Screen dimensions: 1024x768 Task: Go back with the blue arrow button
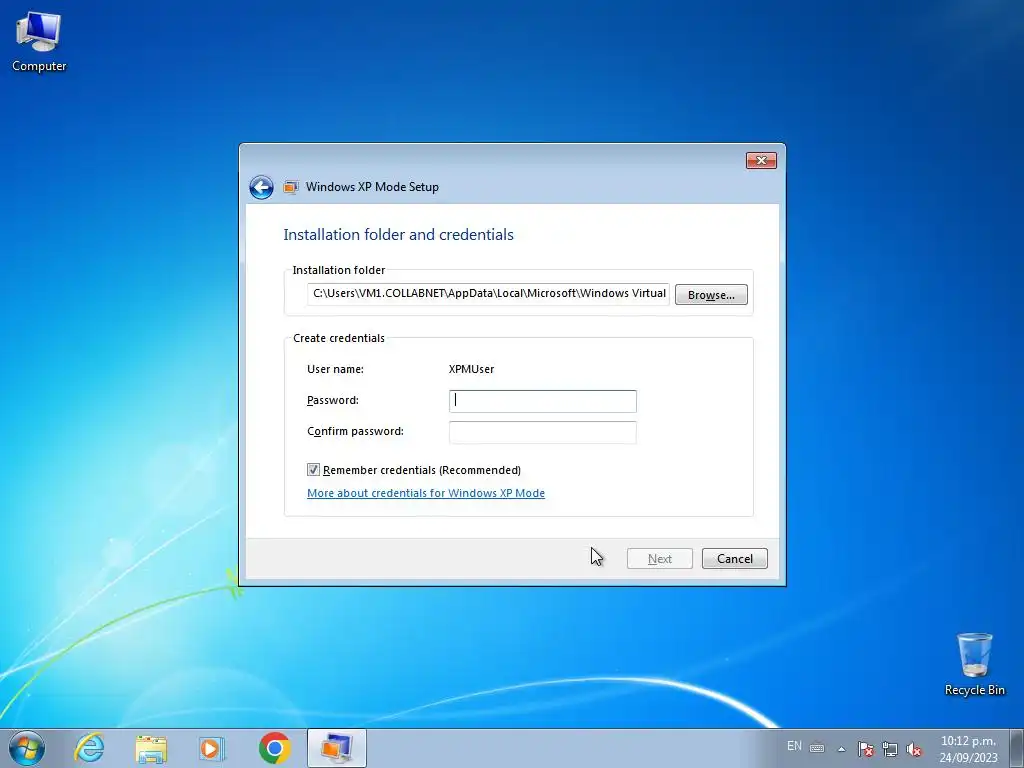261,187
